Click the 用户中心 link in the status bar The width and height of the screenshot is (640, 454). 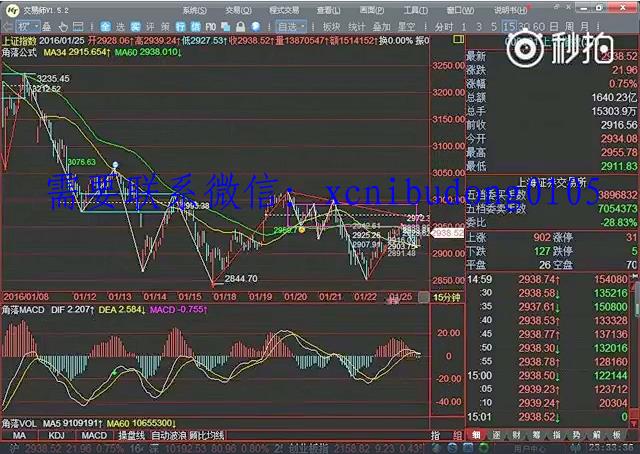529,449
